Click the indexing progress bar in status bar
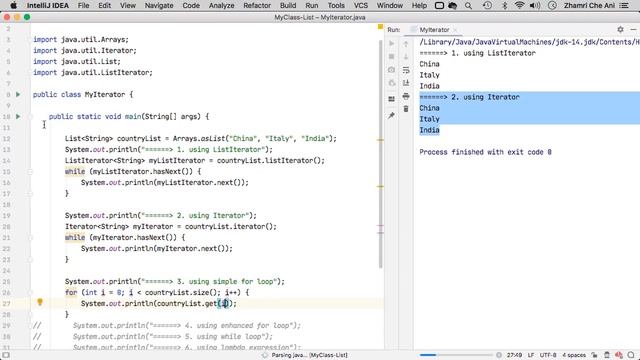Image resolution: width=640 pixels, height=360 pixels. pos(456,355)
